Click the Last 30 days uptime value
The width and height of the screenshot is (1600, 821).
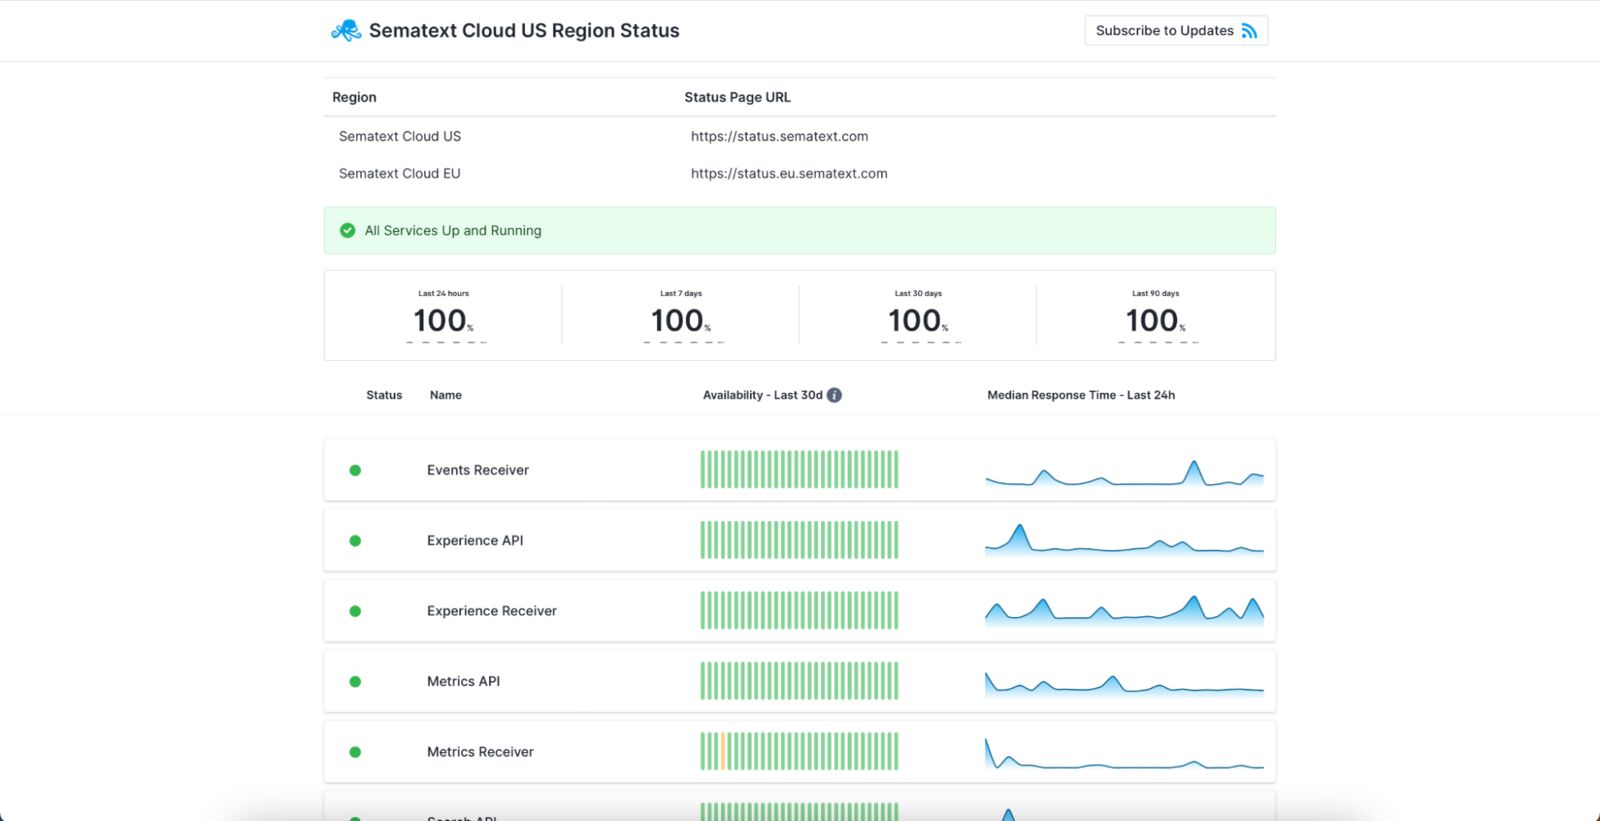click(918, 321)
